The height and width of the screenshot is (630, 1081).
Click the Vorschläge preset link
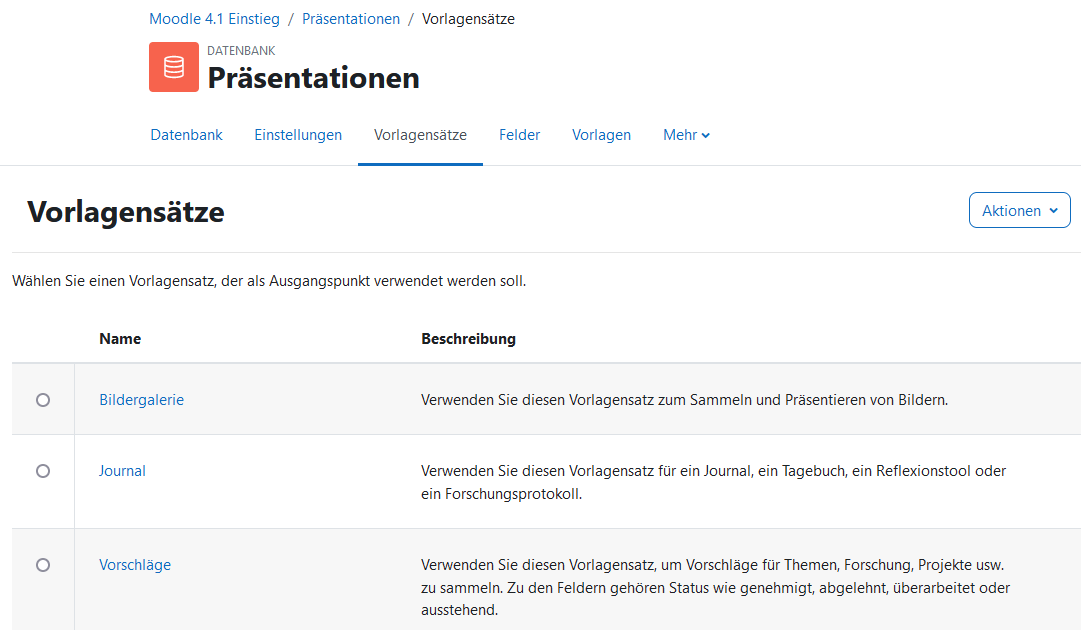135,565
